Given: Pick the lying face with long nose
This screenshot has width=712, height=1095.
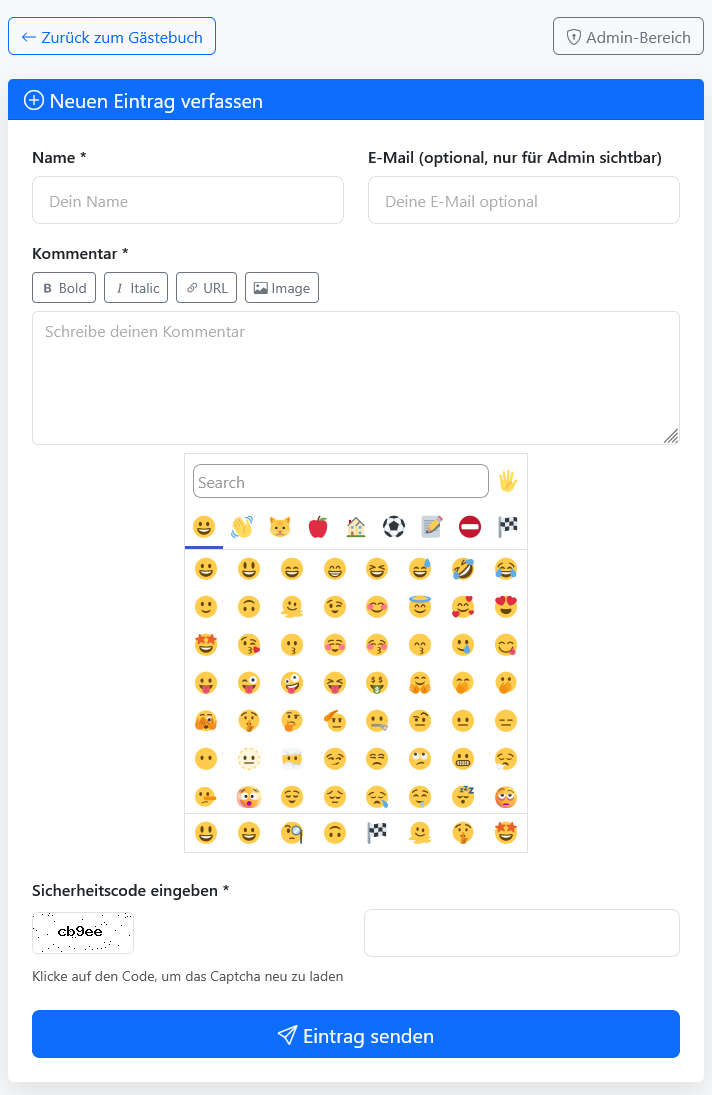Looking at the screenshot, I should click(x=205, y=797).
